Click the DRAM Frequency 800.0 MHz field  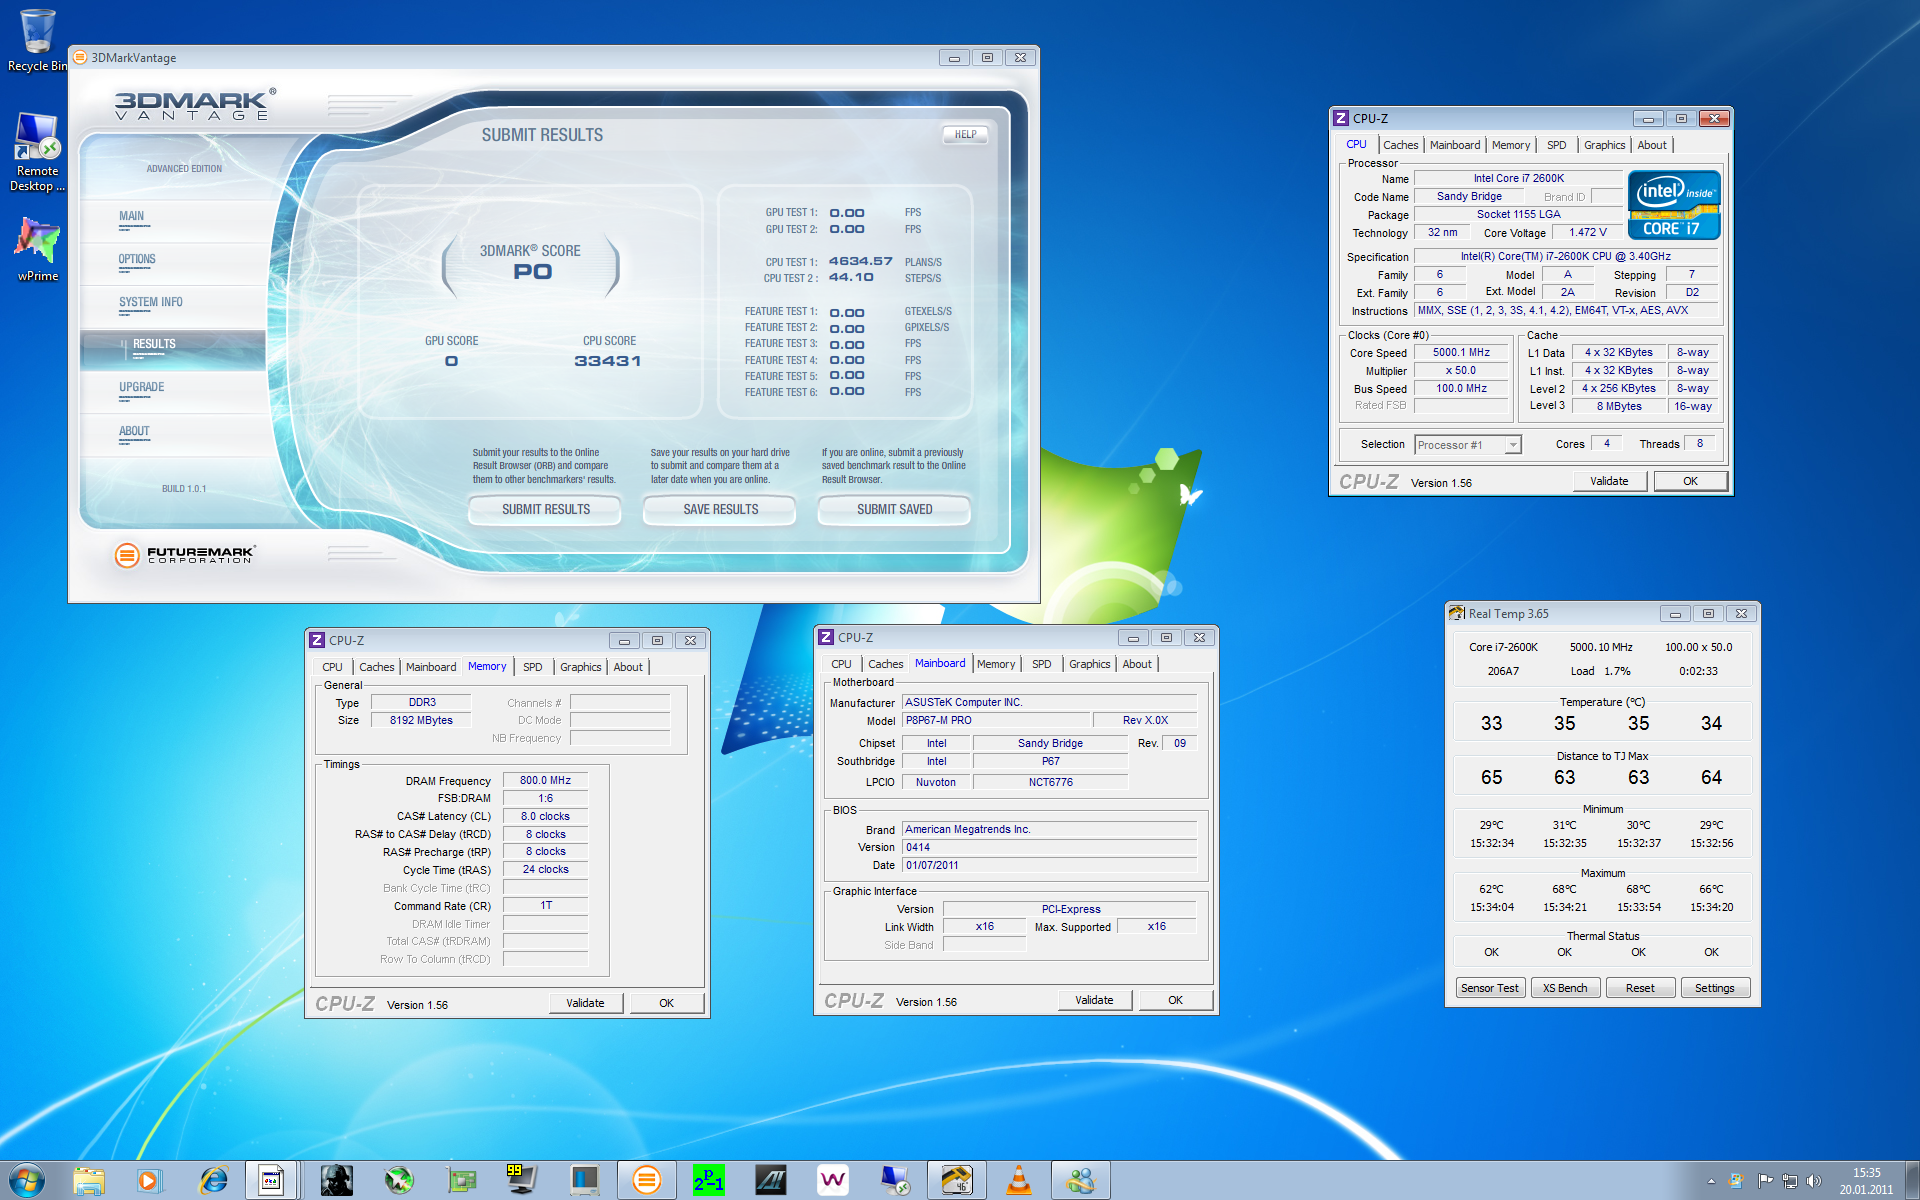545,781
